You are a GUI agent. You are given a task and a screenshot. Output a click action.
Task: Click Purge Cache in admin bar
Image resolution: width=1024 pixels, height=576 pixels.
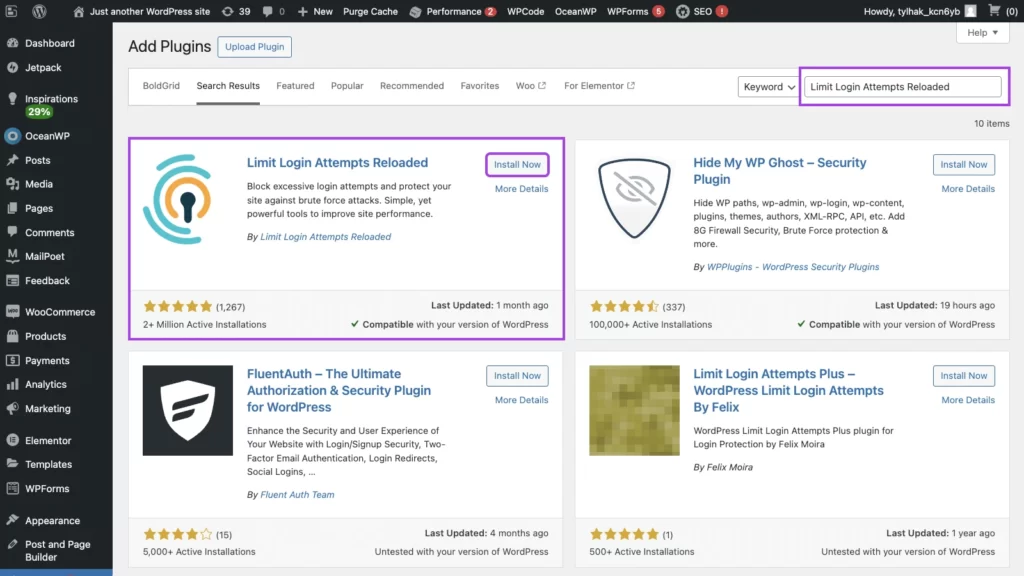pyautogui.click(x=370, y=11)
